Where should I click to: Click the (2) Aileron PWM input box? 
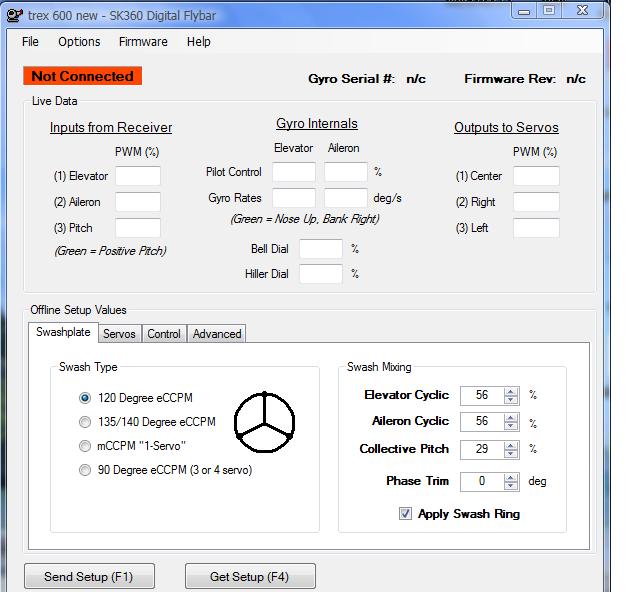[x=138, y=202]
